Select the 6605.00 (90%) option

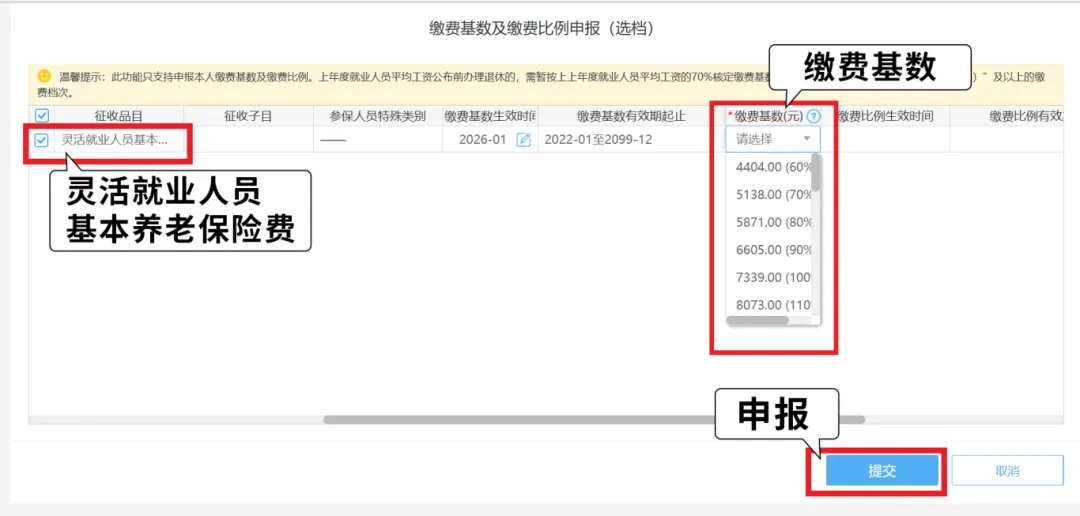(x=774, y=250)
